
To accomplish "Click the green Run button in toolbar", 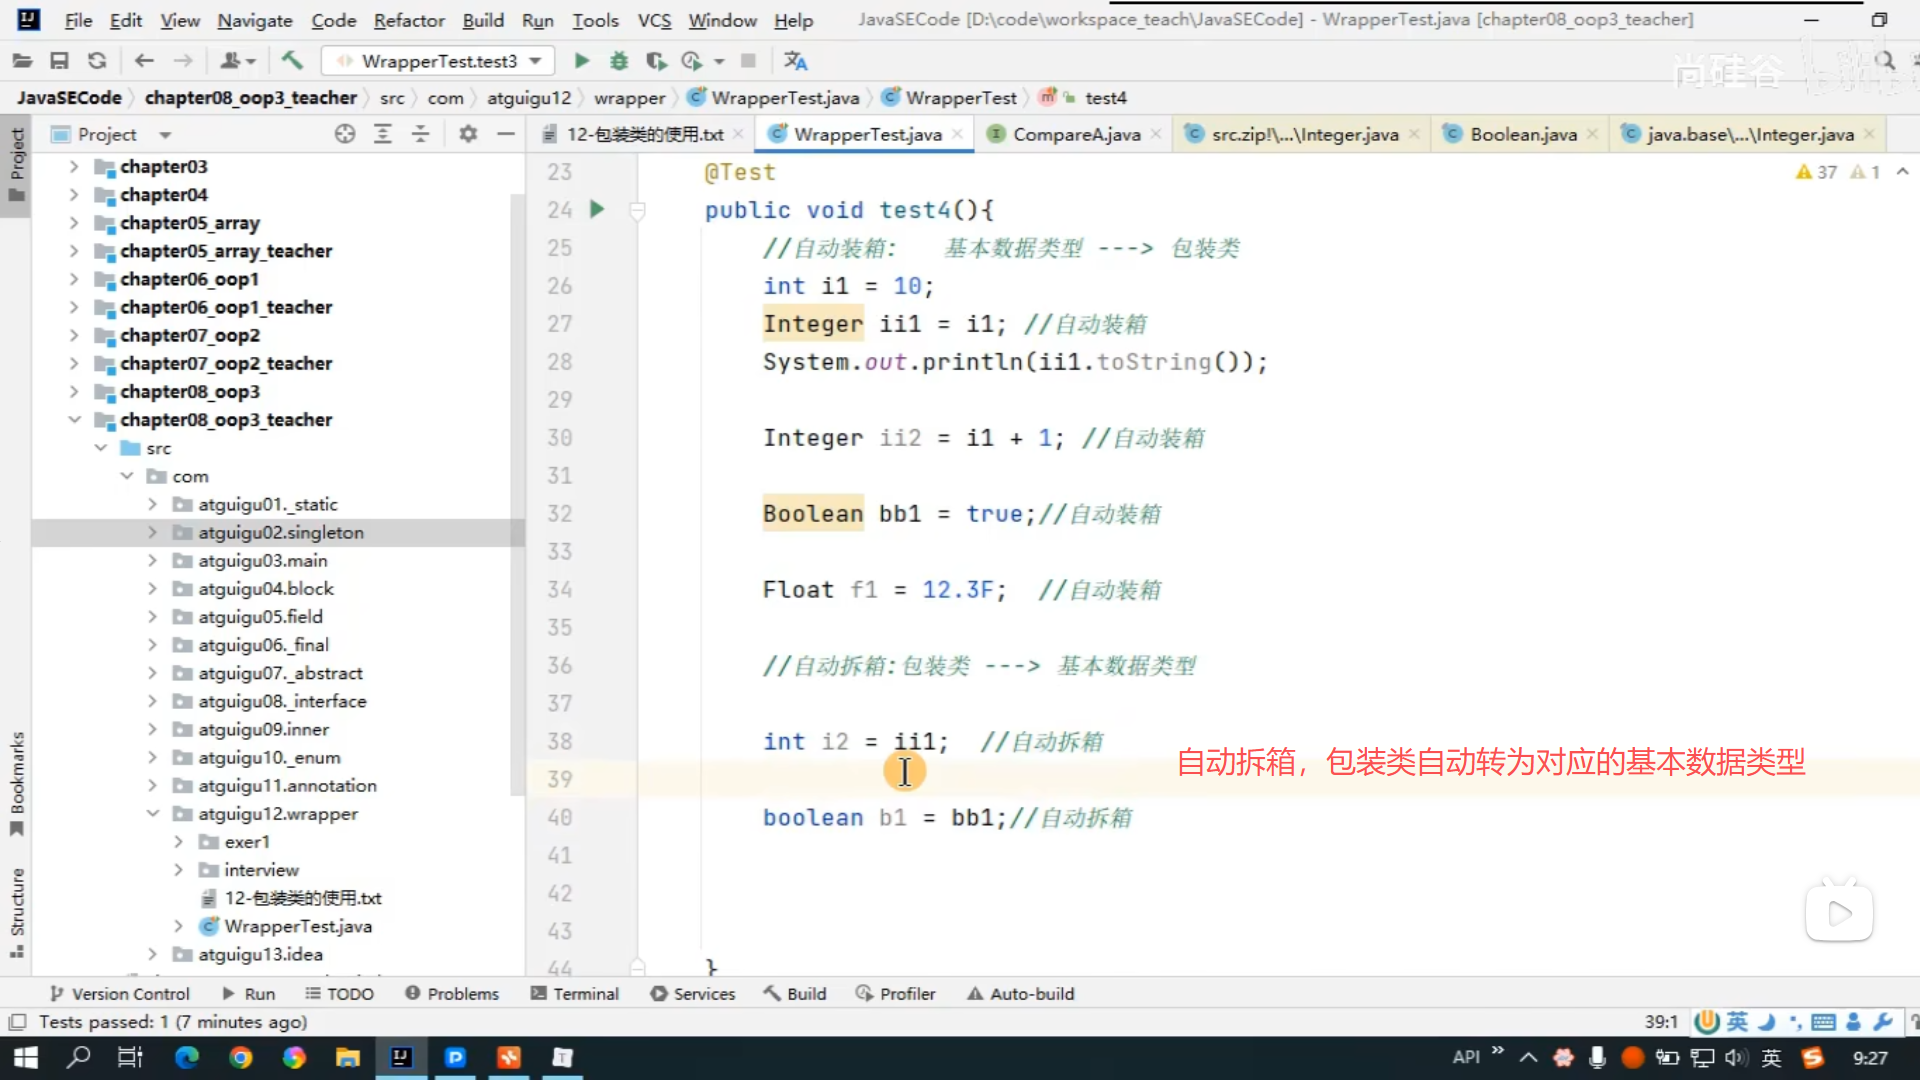I will point(581,61).
